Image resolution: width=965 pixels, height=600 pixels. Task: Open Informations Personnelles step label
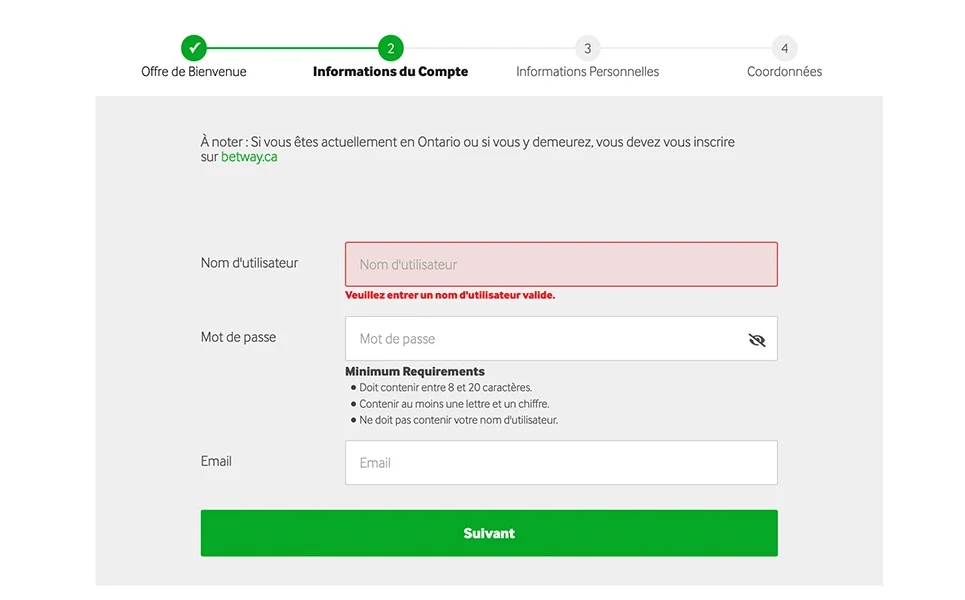coord(587,72)
